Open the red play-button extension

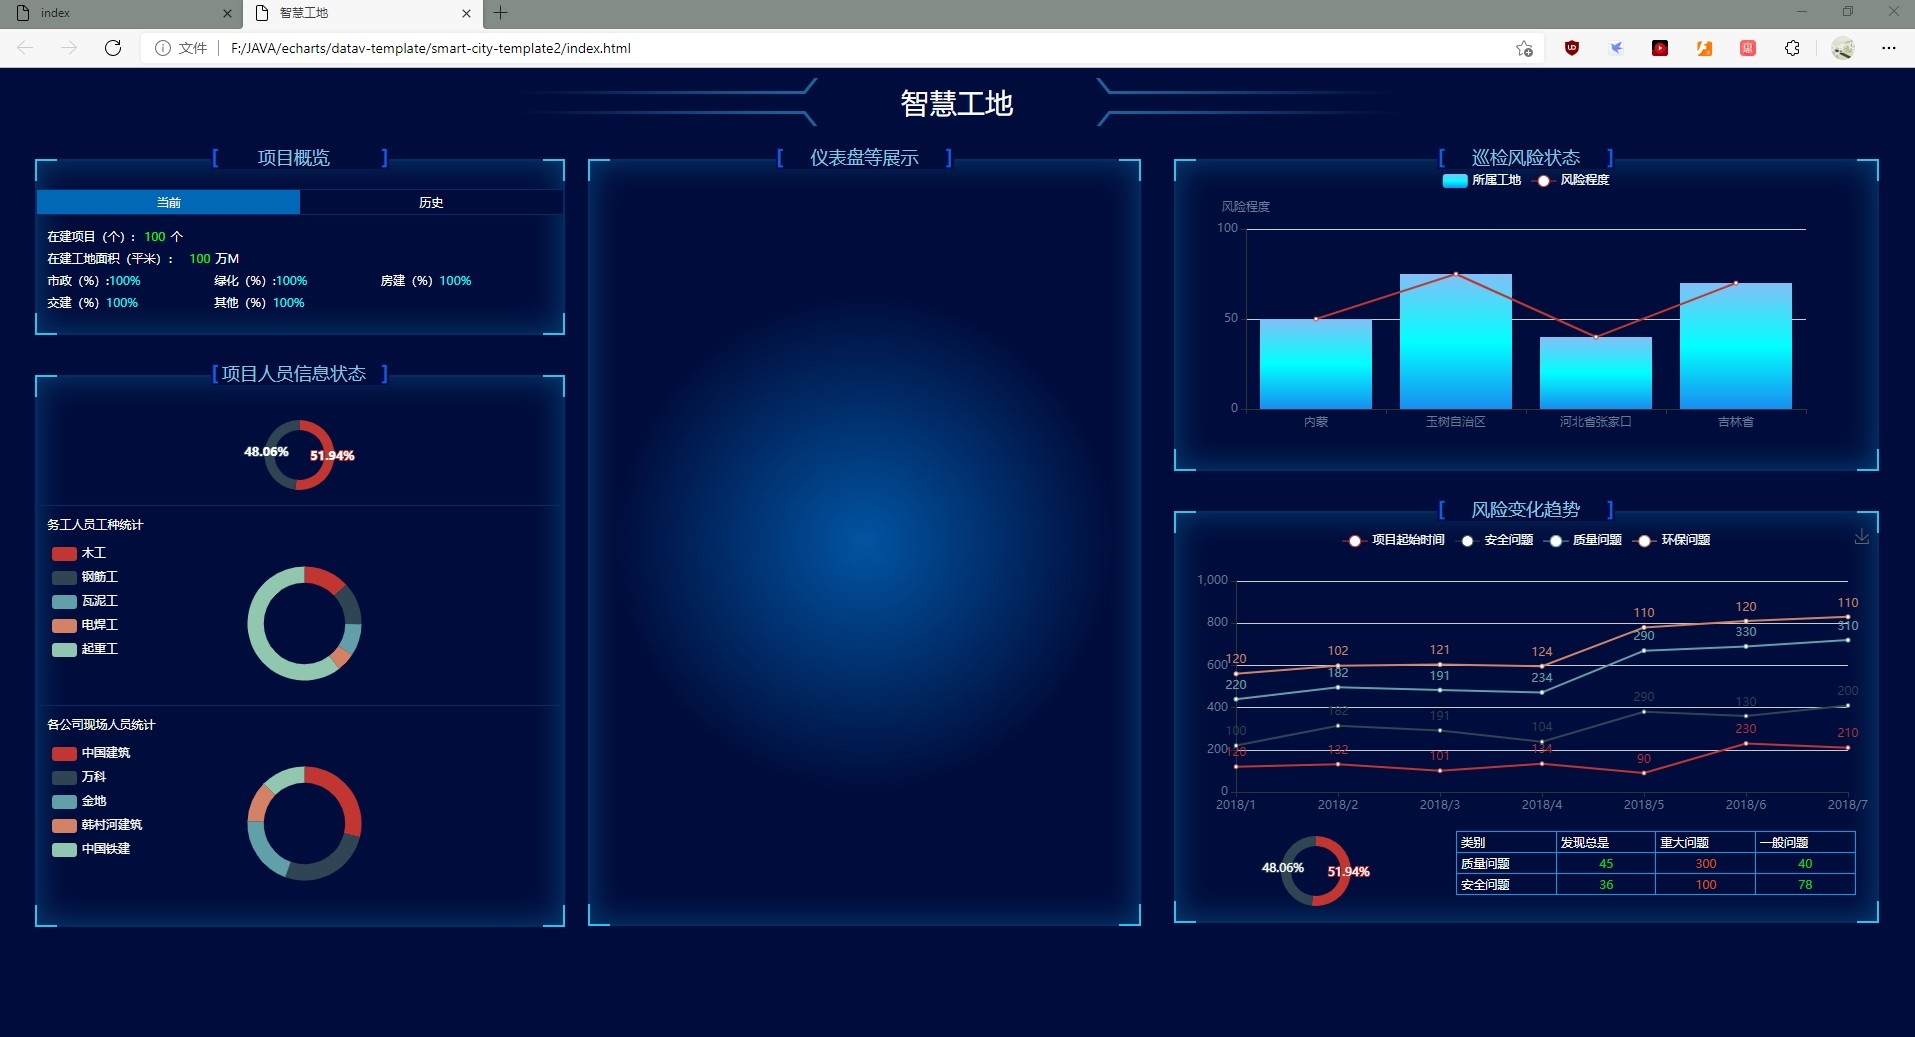click(1660, 48)
